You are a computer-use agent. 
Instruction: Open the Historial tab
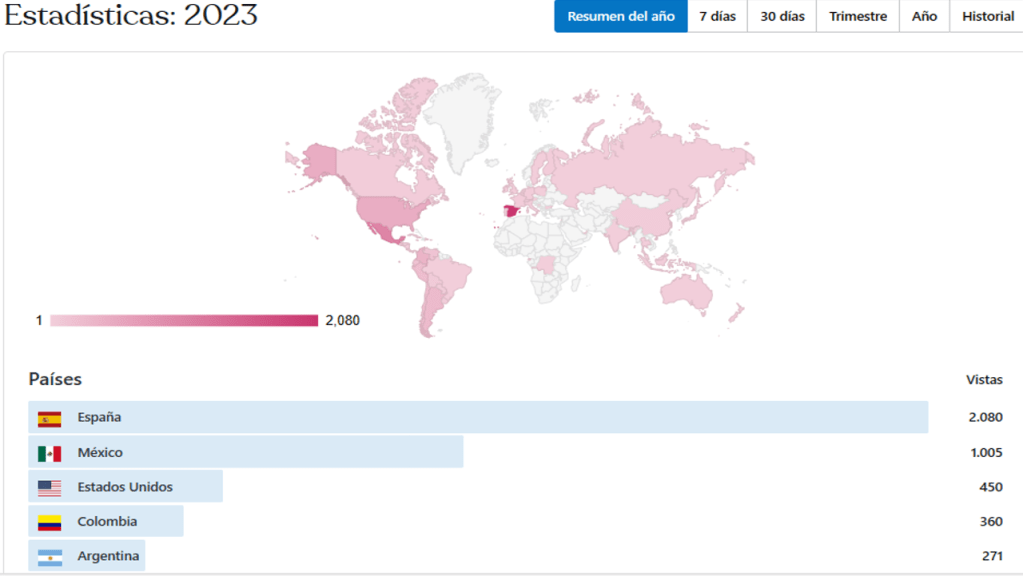coord(987,16)
